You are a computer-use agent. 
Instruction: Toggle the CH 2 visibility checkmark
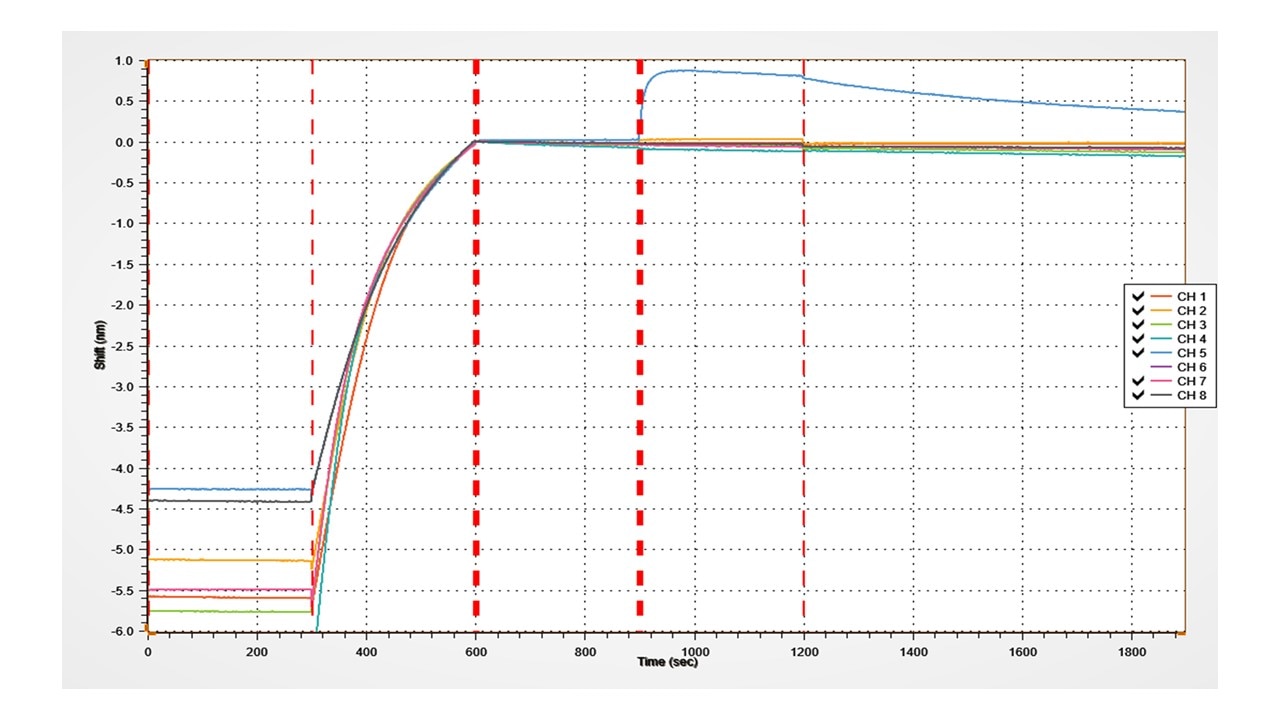[1138, 311]
